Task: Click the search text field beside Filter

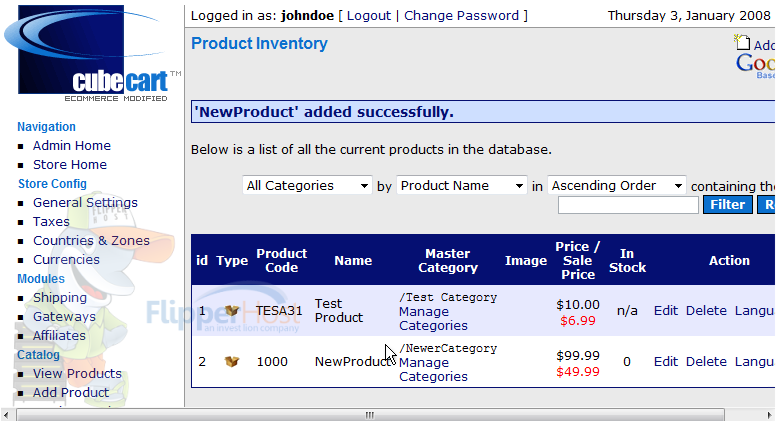Action: [x=628, y=205]
